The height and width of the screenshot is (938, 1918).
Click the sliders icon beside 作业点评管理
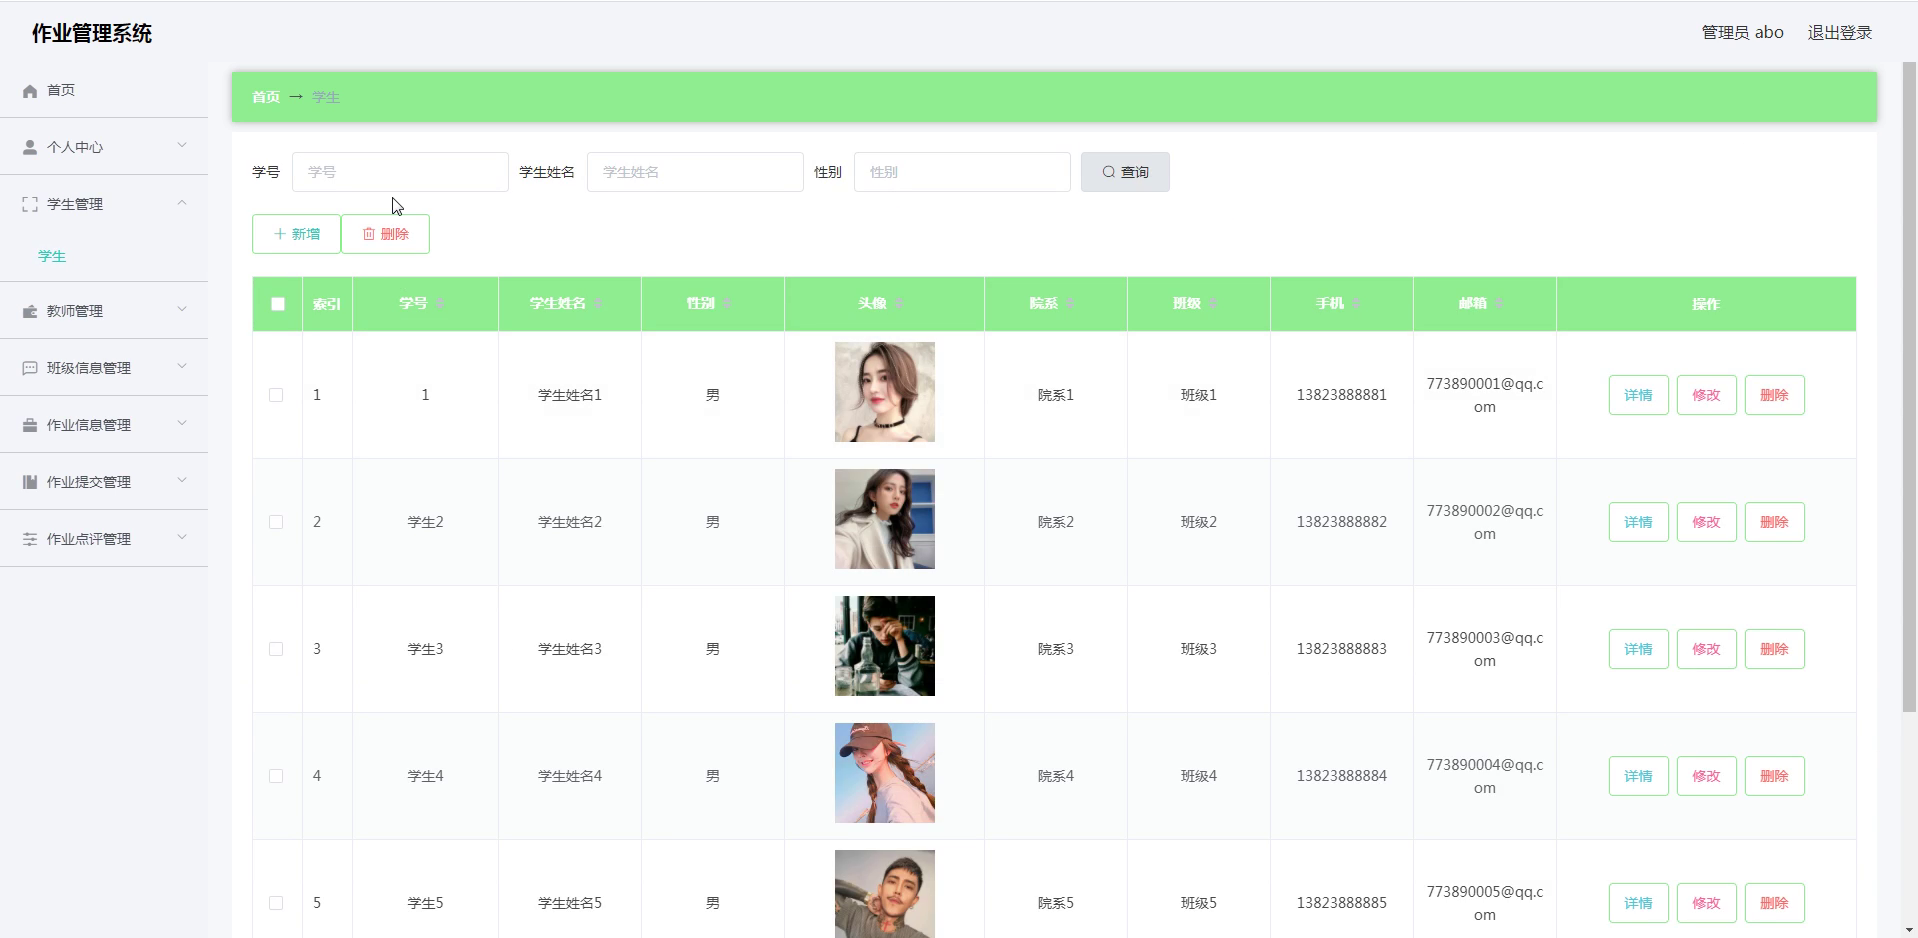click(x=30, y=539)
